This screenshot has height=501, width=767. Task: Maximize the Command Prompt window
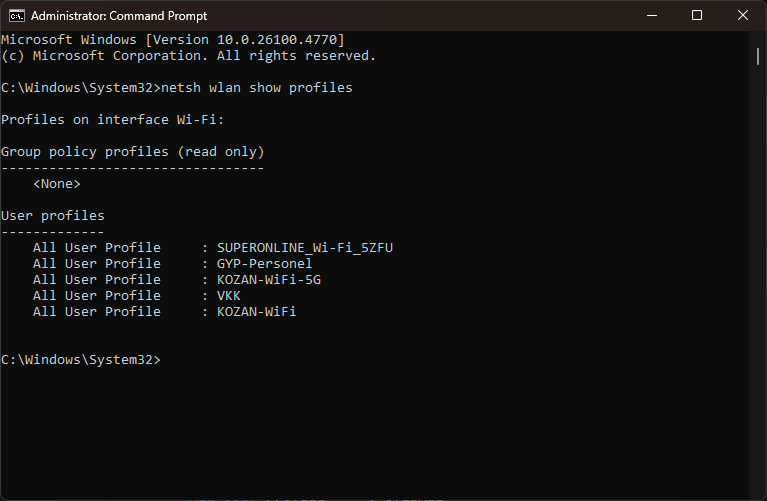pyautogui.click(x=697, y=15)
